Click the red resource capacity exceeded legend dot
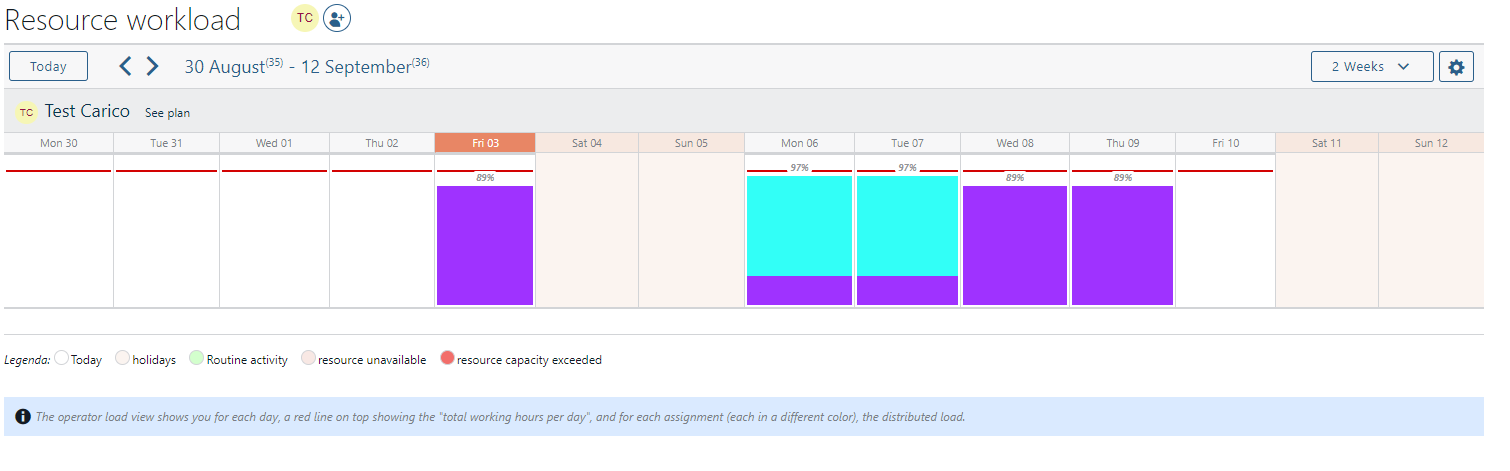Screen dimensions: 1510x471 click(447, 359)
